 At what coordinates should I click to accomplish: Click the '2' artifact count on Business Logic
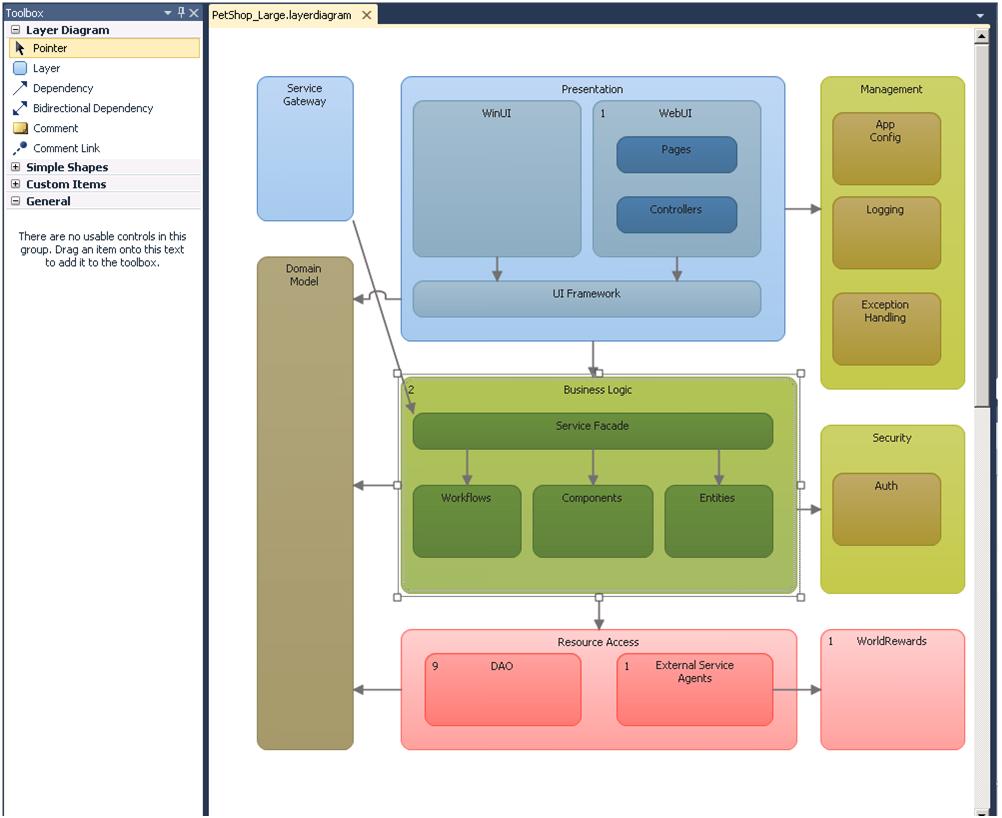coord(411,390)
